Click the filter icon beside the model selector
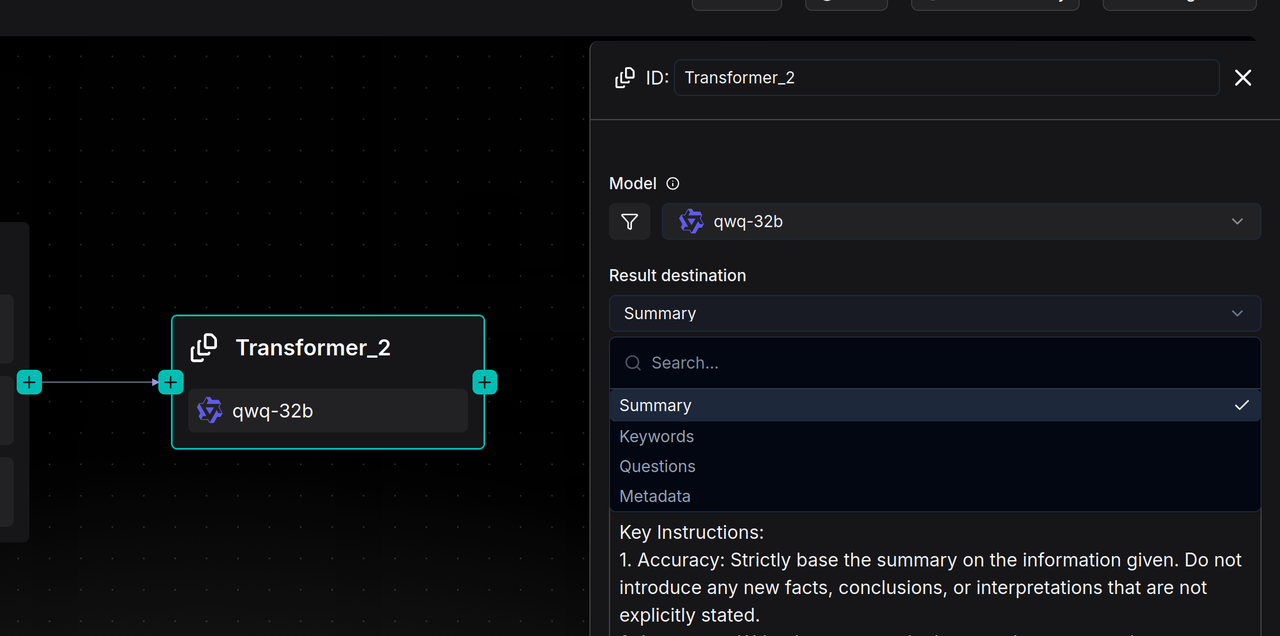The width and height of the screenshot is (1280, 636). [x=629, y=222]
